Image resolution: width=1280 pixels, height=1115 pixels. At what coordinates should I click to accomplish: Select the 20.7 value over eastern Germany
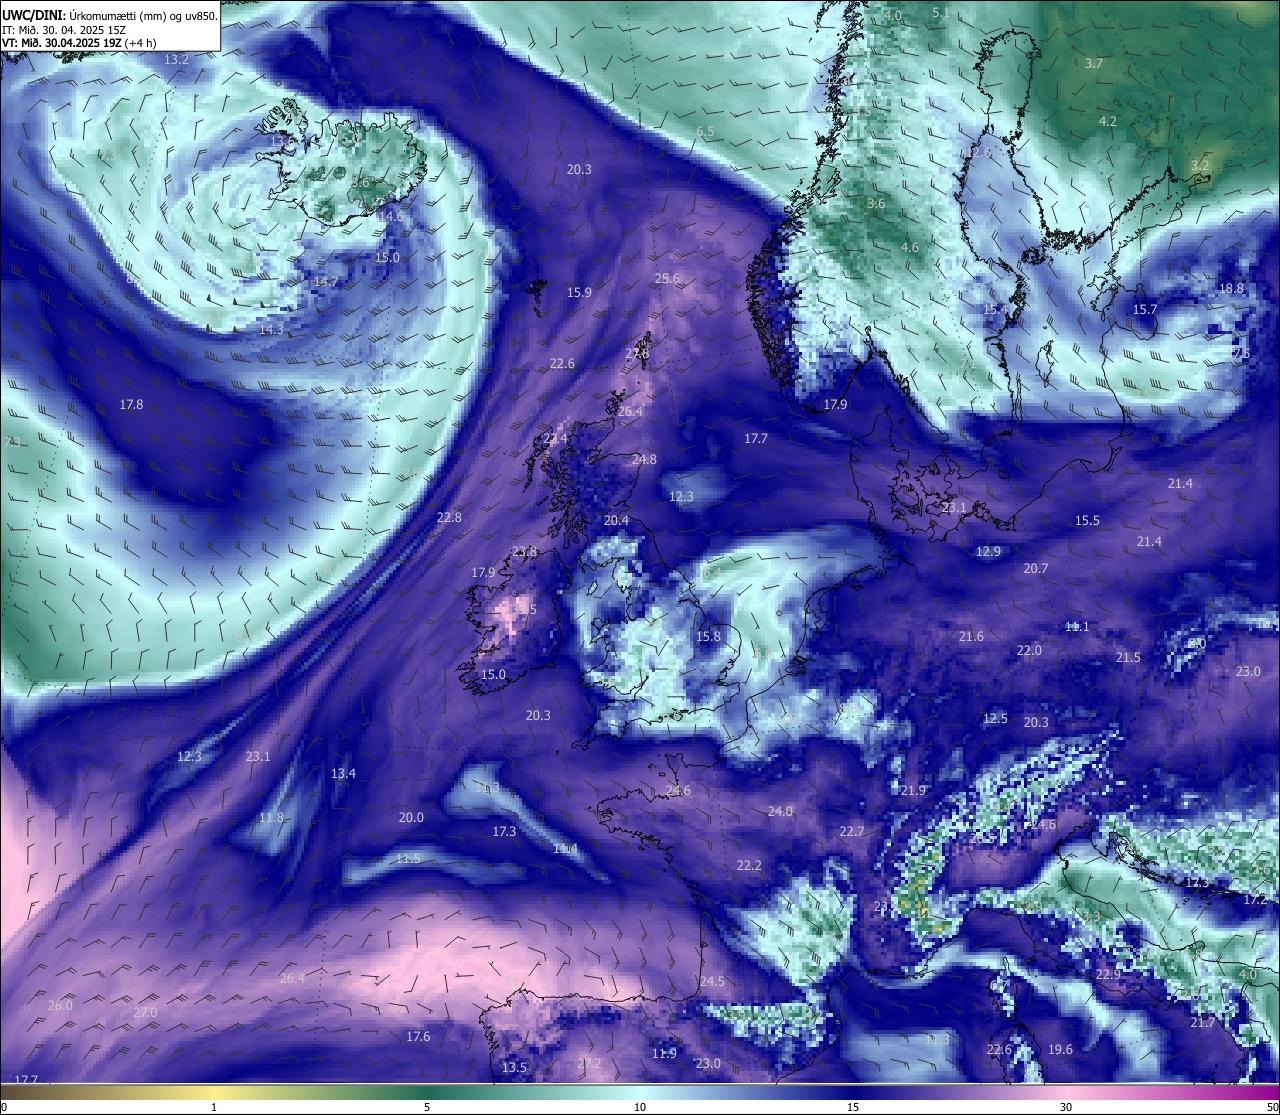[x=1036, y=569]
